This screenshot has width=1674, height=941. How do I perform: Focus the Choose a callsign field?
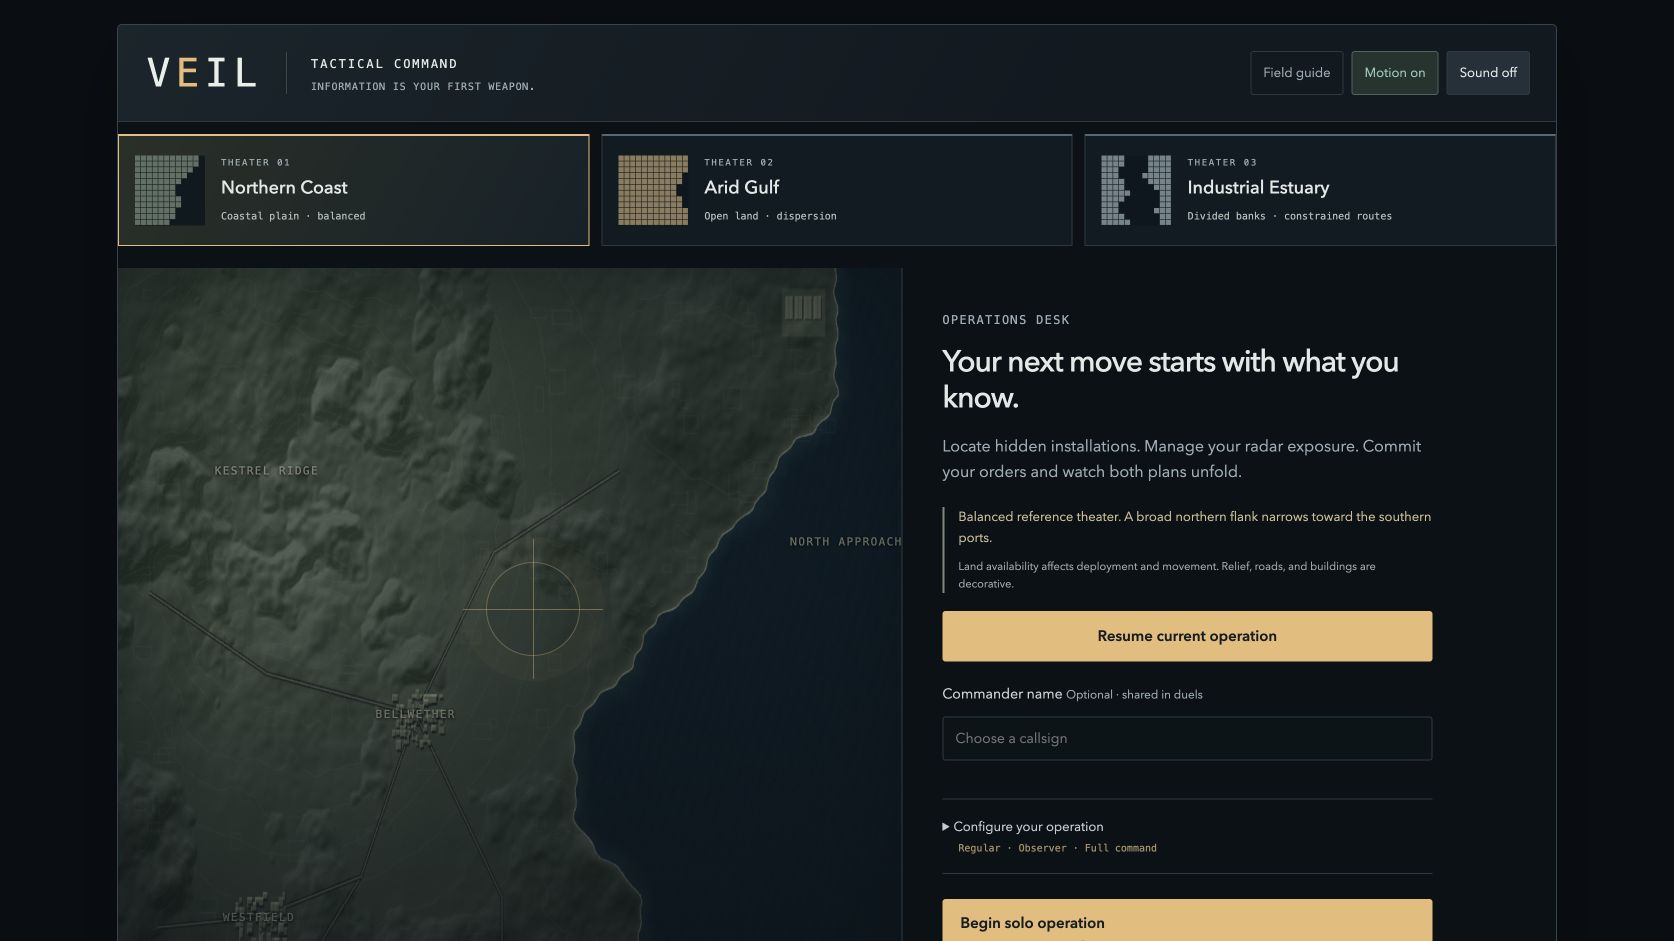coord(1187,738)
